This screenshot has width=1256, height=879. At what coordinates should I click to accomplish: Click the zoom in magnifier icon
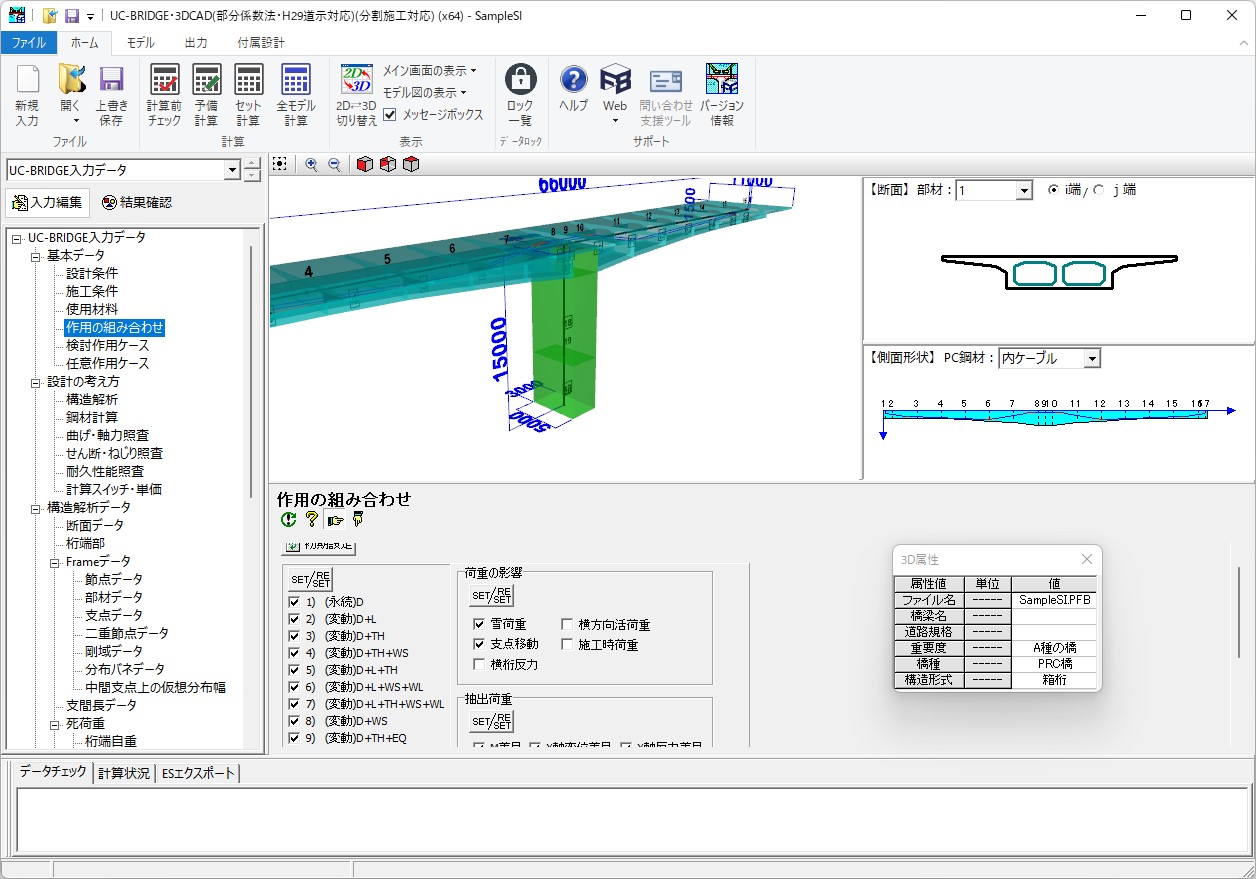[311, 165]
